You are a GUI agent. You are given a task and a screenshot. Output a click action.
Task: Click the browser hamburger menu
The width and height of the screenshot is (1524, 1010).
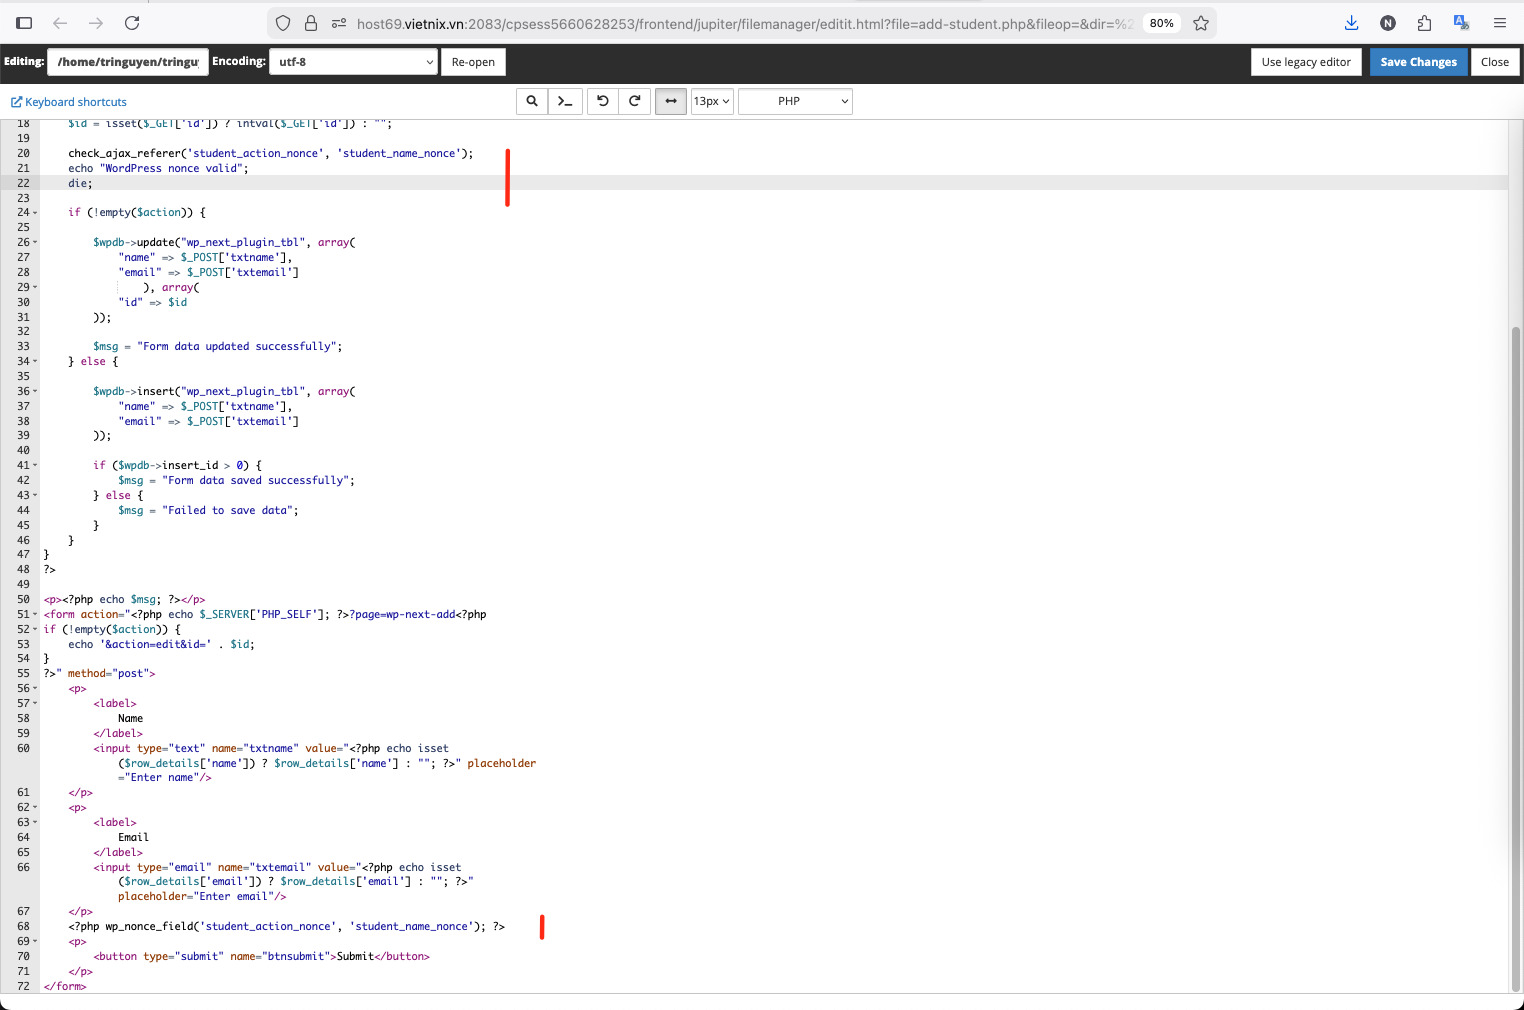1500,22
